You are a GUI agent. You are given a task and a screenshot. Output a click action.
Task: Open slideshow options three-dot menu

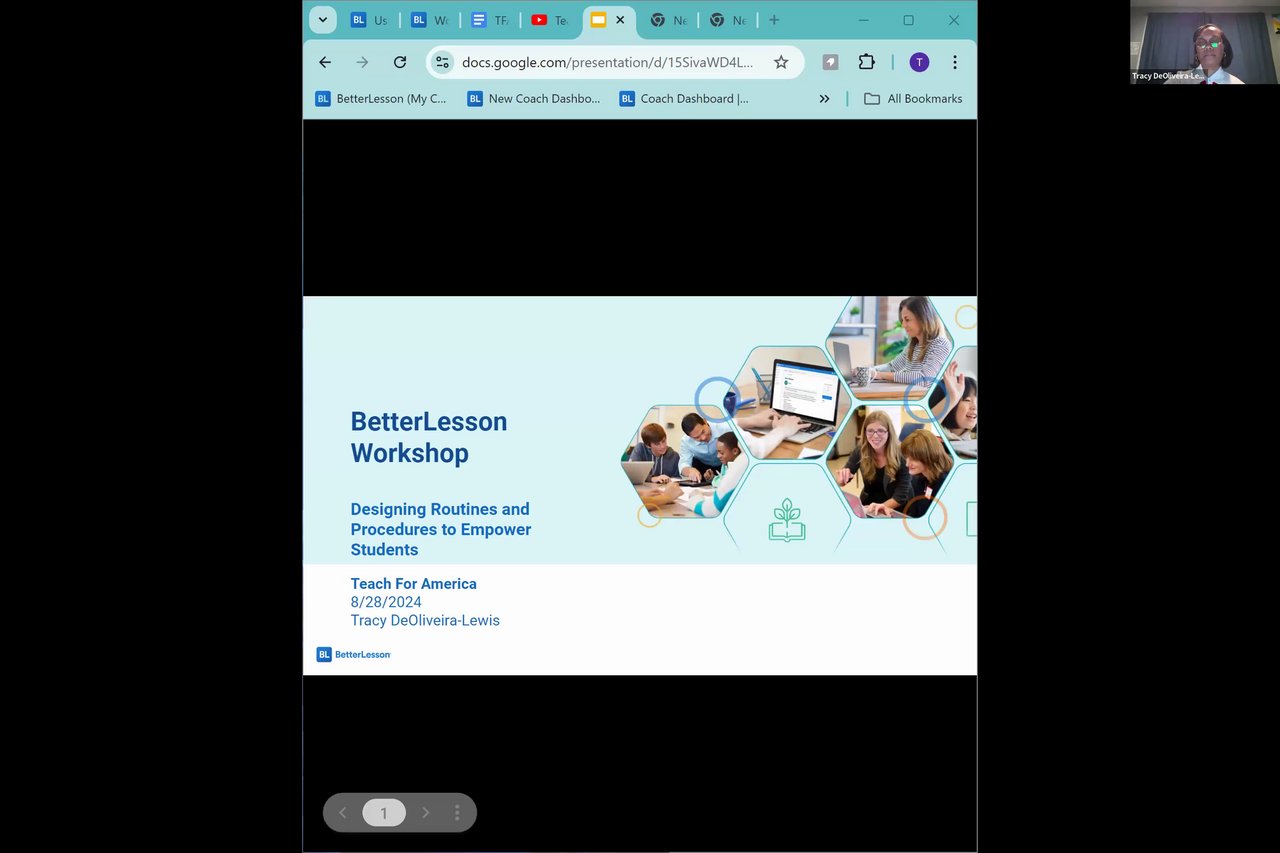pyautogui.click(x=457, y=813)
